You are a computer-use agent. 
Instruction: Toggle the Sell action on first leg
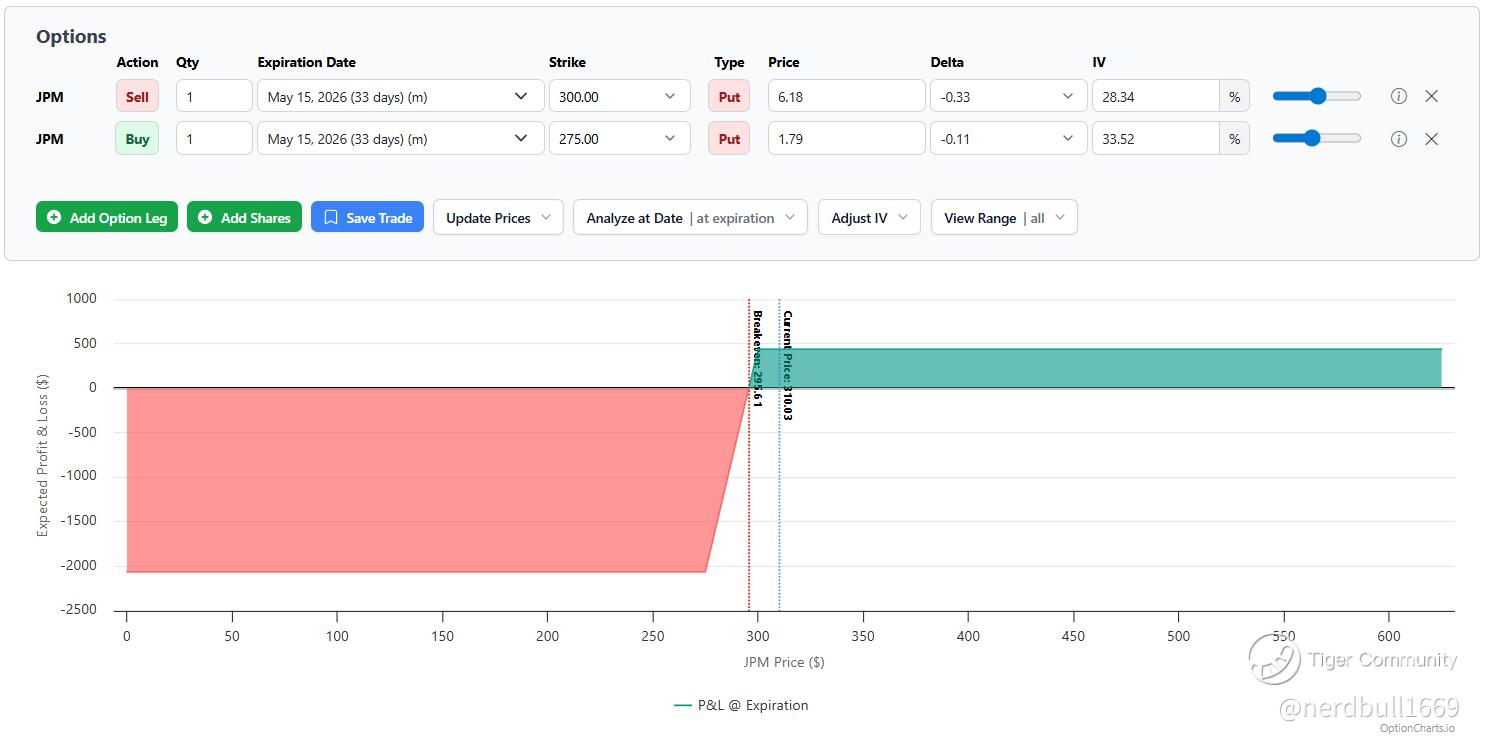point(137,97)
